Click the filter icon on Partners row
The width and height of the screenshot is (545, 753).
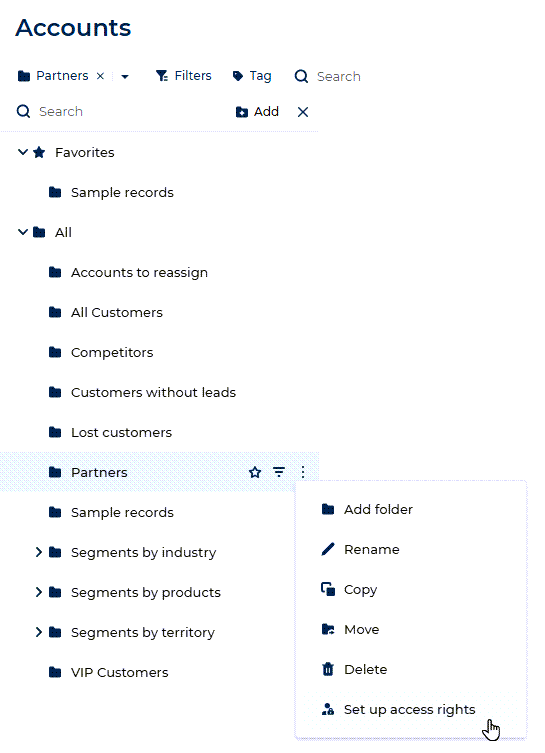[279, 473]
